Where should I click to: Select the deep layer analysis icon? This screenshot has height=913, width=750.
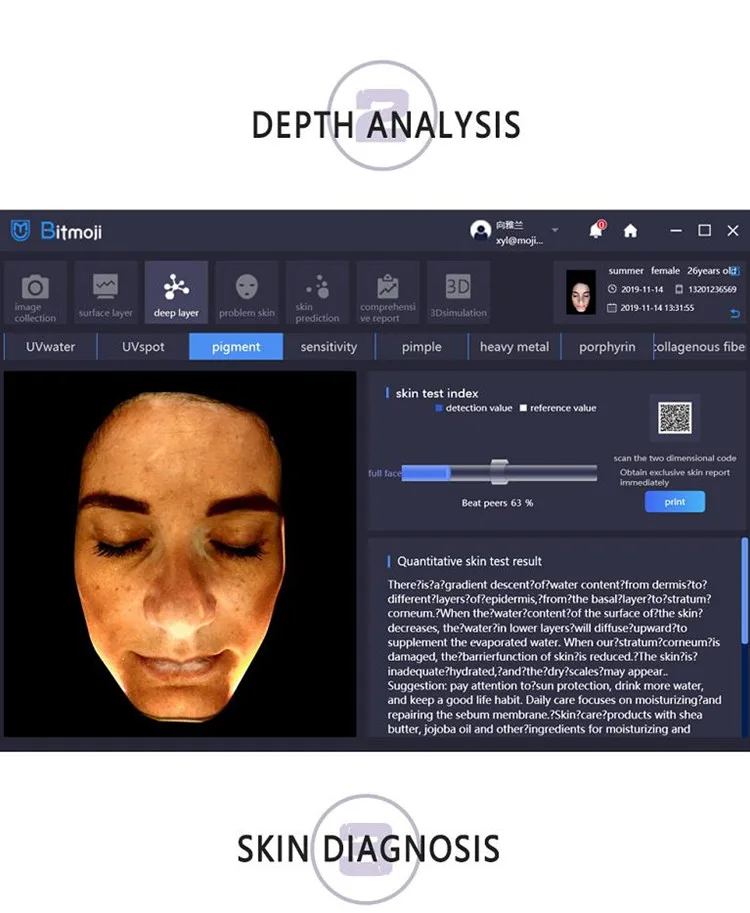click(176, 292)
